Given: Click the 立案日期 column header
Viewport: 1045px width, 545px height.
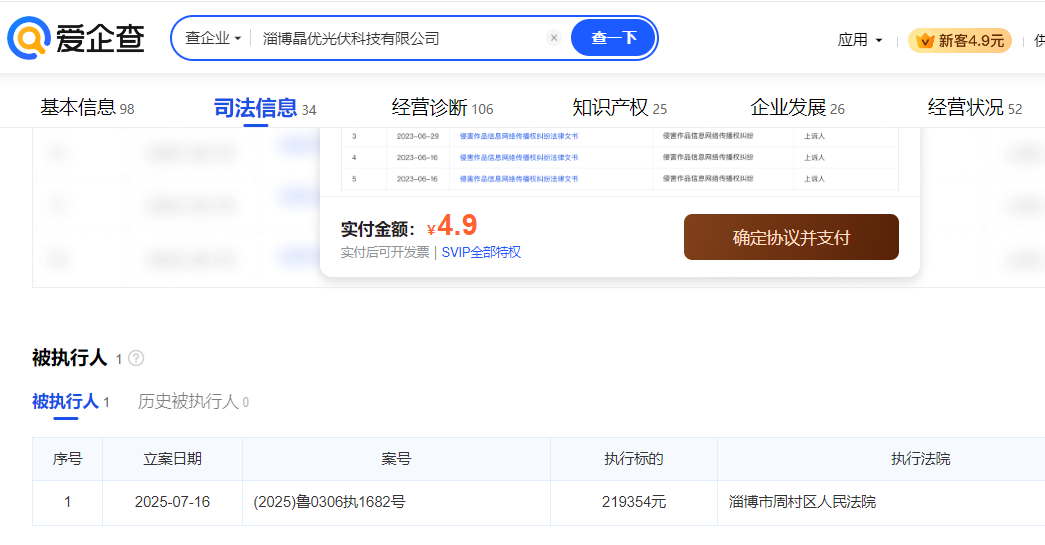Looking at the screenshot, I should click(x=173, y=459).
